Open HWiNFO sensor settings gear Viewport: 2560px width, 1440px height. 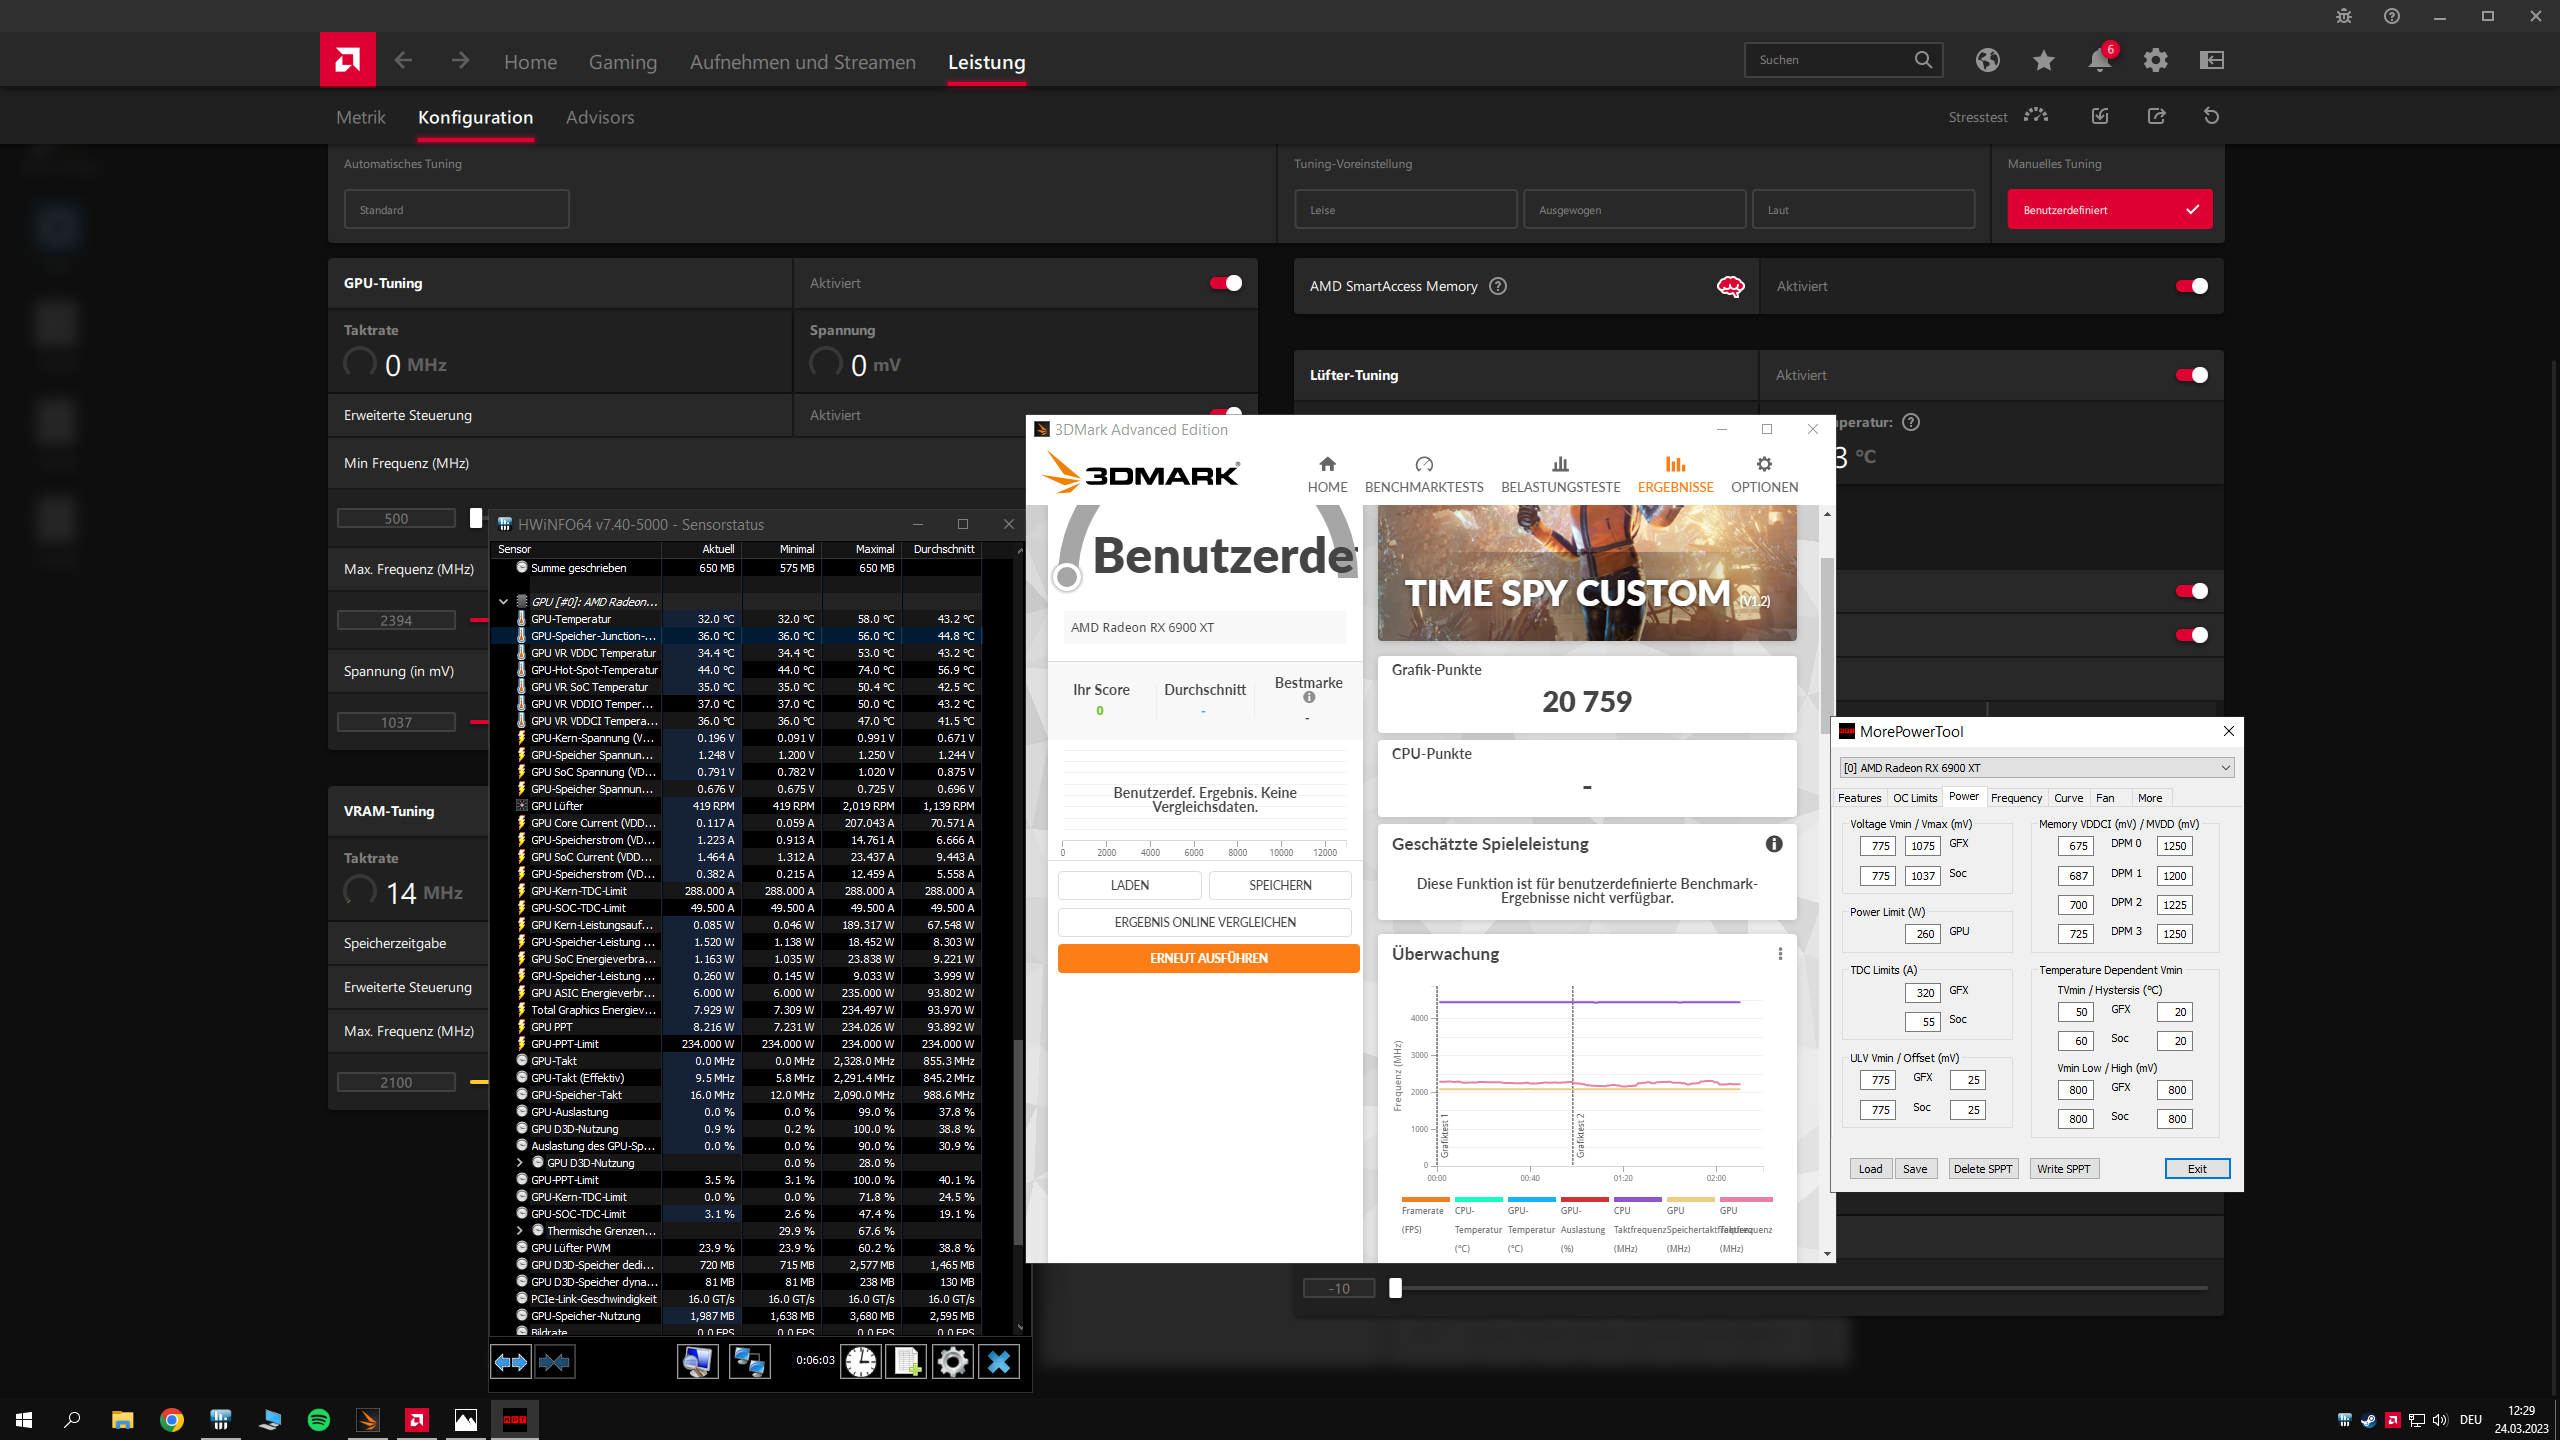tap(952, 1362)
